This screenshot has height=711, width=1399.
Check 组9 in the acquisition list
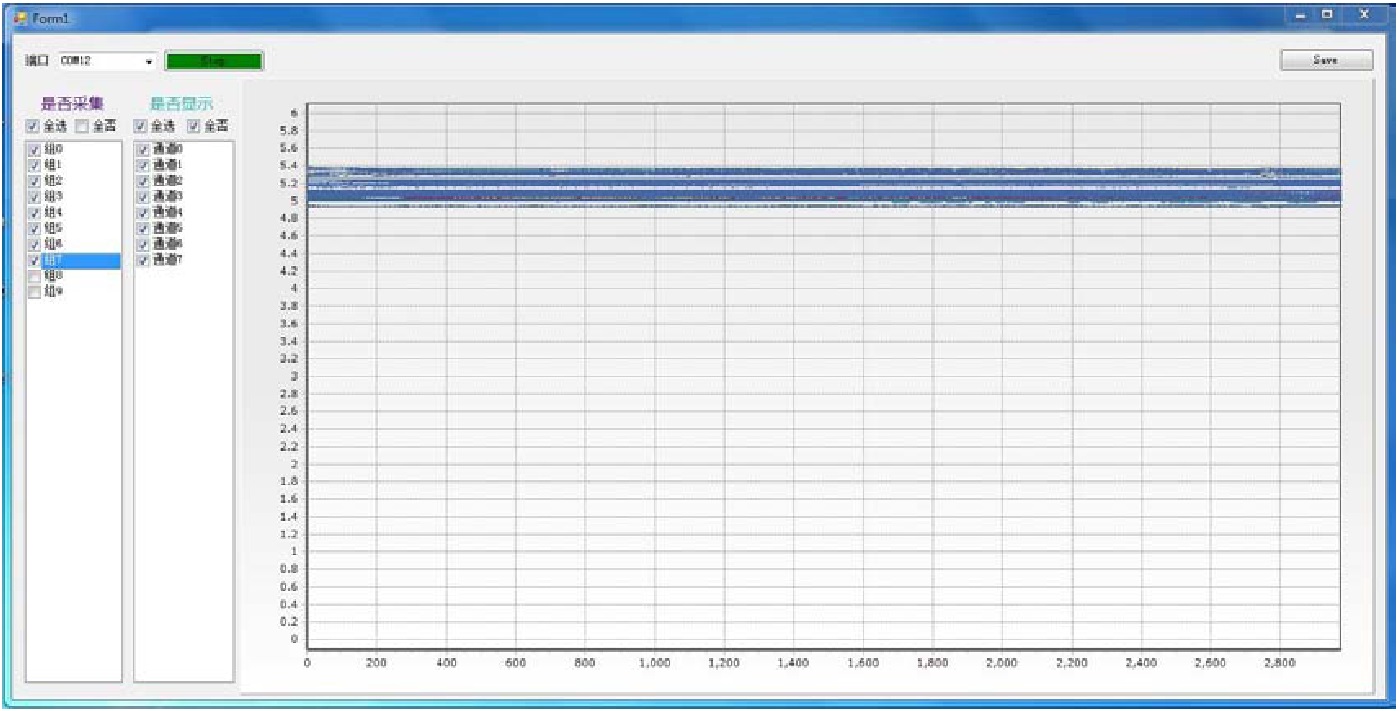[35, 292]
